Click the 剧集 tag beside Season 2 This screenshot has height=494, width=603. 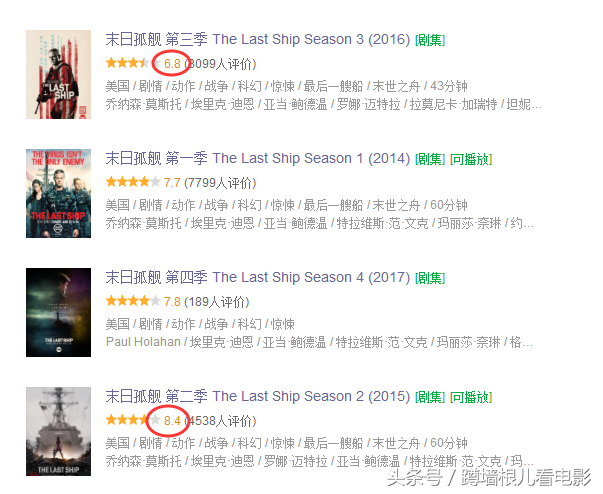pos(430,397)
